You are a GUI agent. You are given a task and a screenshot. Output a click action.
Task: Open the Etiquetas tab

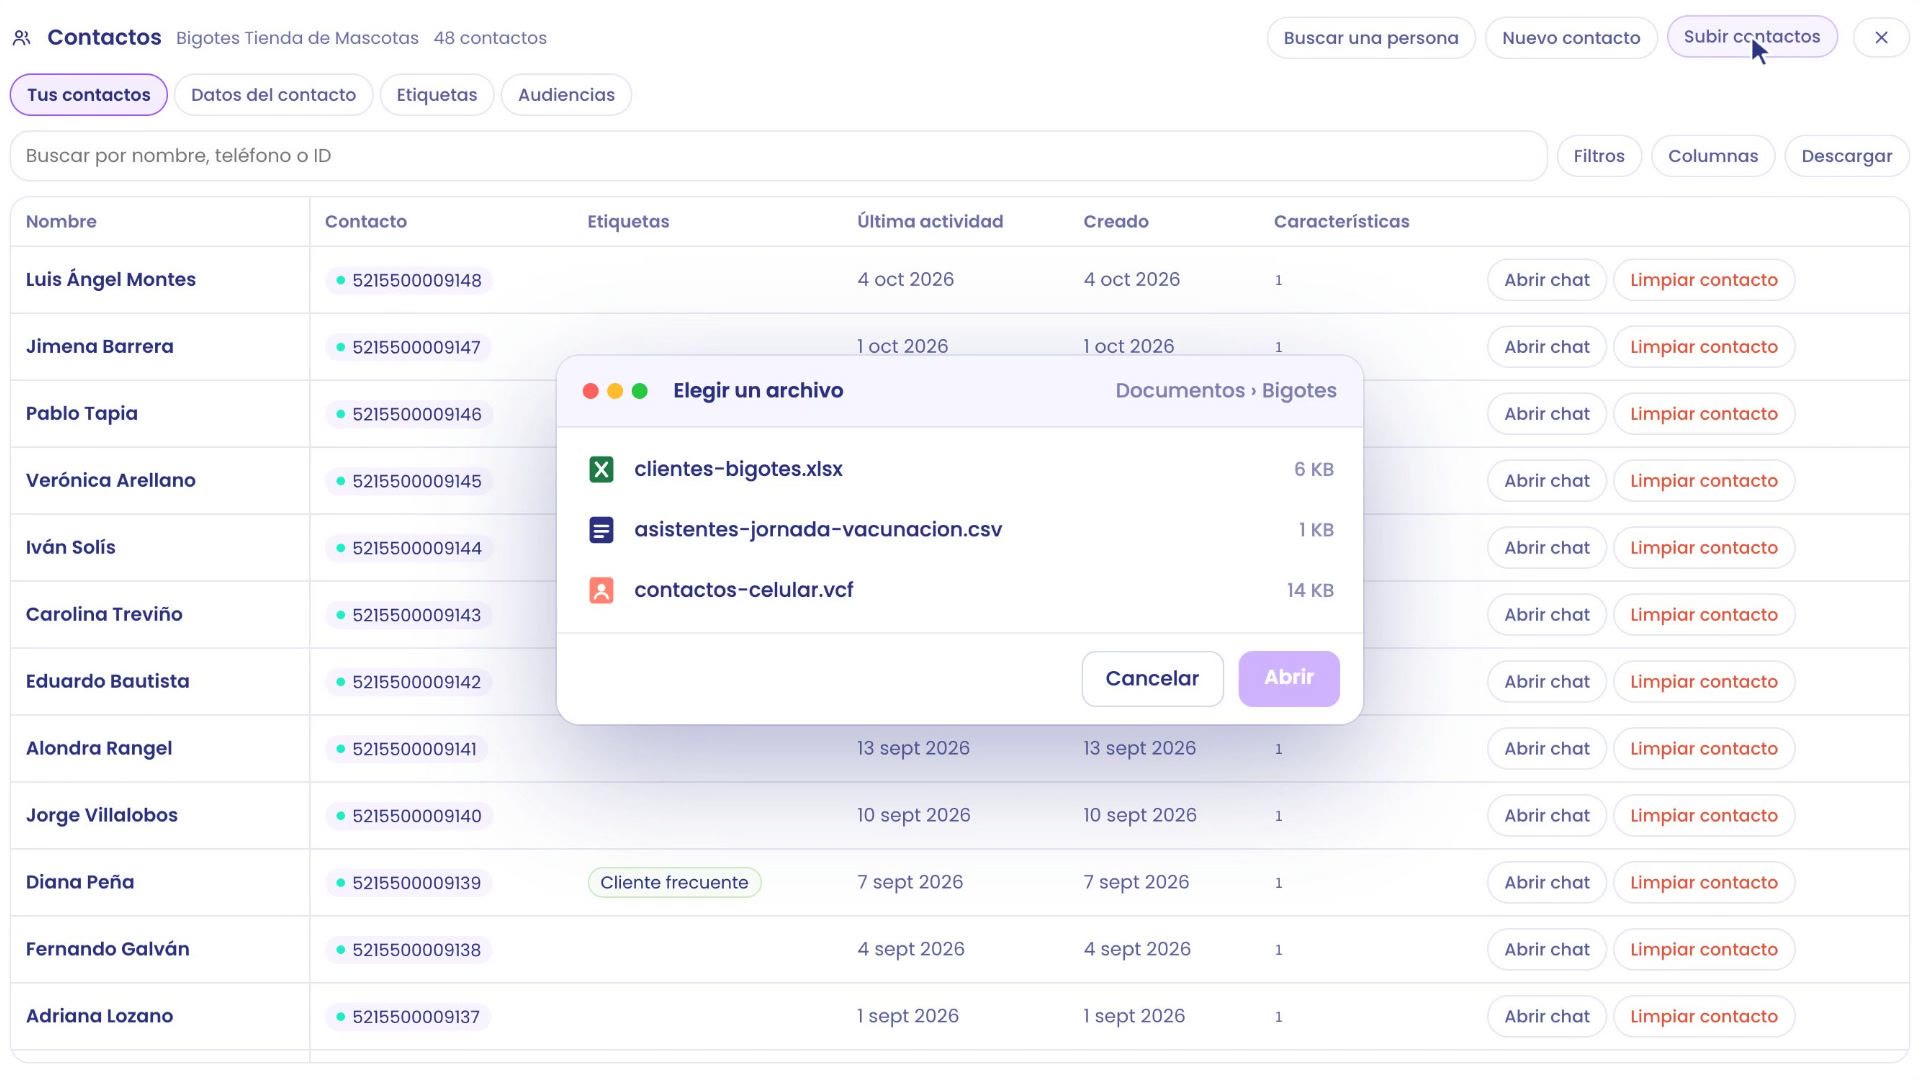click(x=437, y=95)
